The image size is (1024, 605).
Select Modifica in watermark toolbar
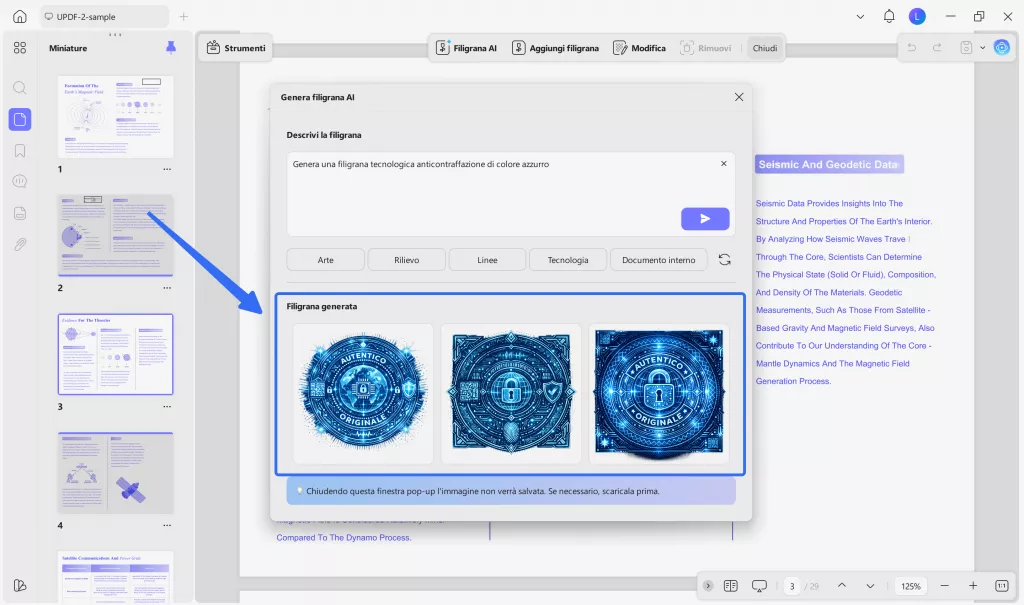[639, 48]
